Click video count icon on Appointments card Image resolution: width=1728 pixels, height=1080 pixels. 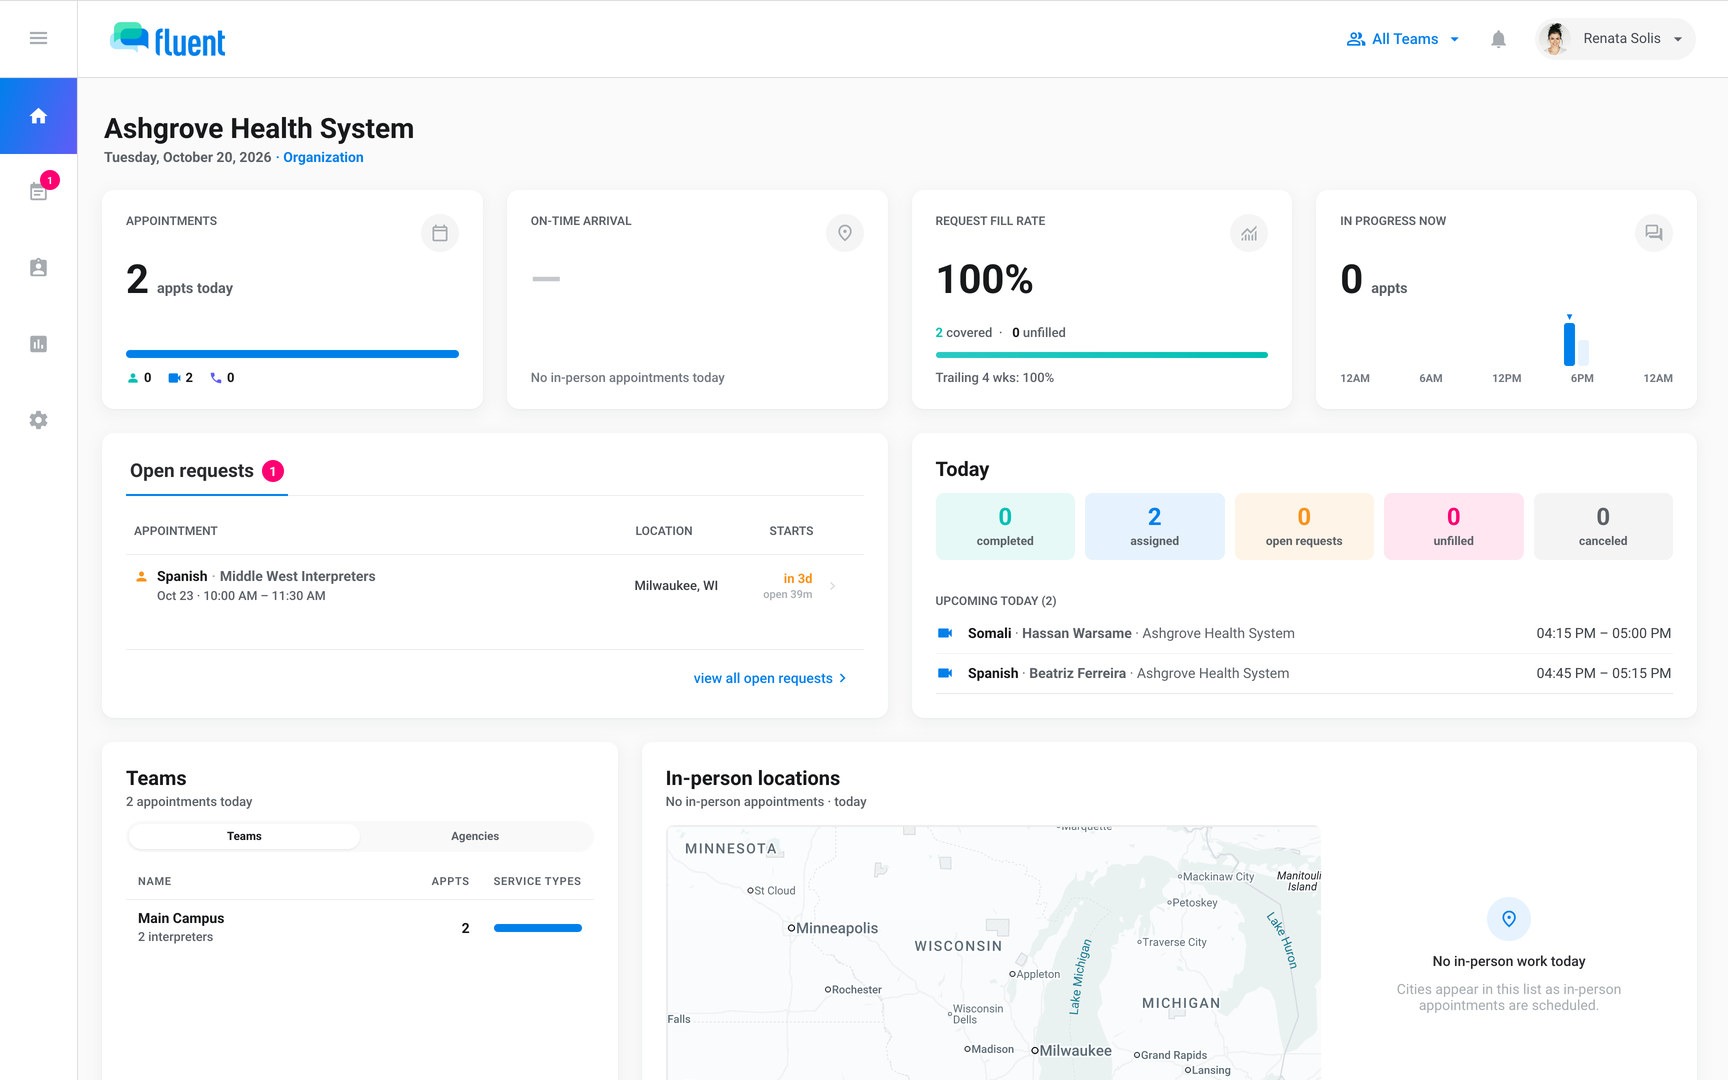[x=174, y=378]
